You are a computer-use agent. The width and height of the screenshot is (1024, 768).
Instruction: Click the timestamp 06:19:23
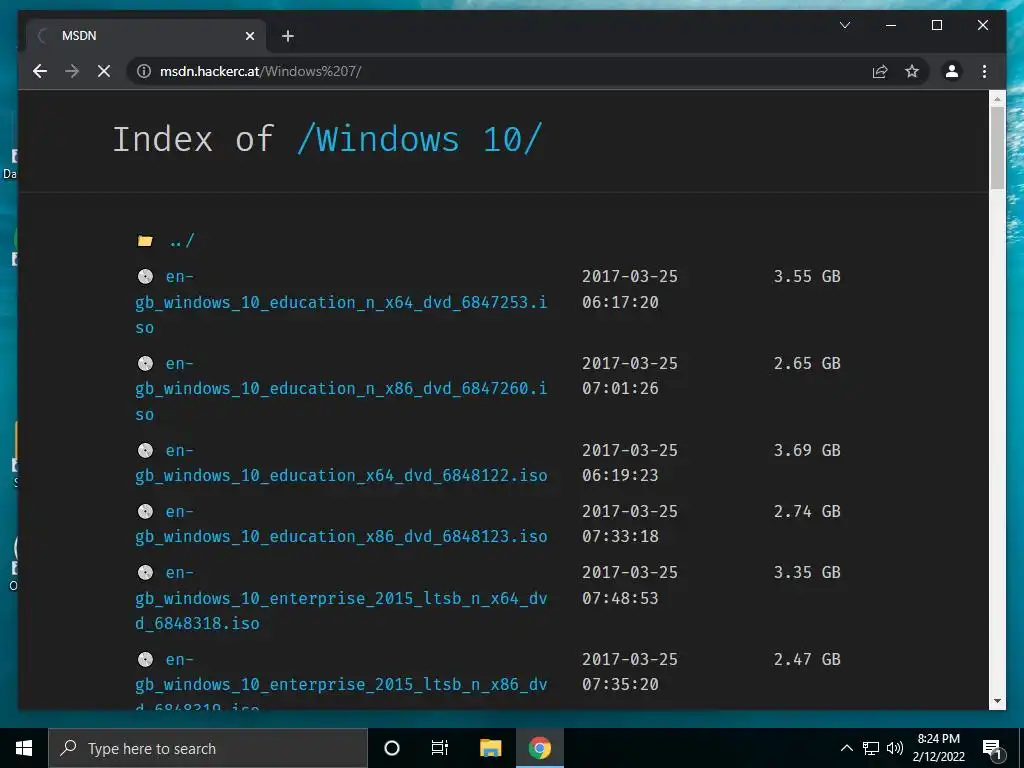coord(620,475)
